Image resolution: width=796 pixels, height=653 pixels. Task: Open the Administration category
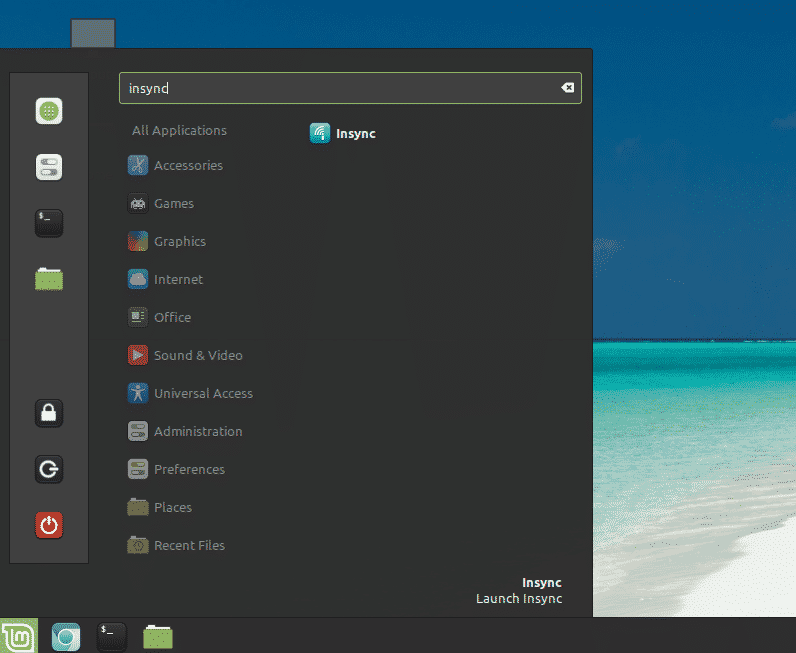point(197,432)
